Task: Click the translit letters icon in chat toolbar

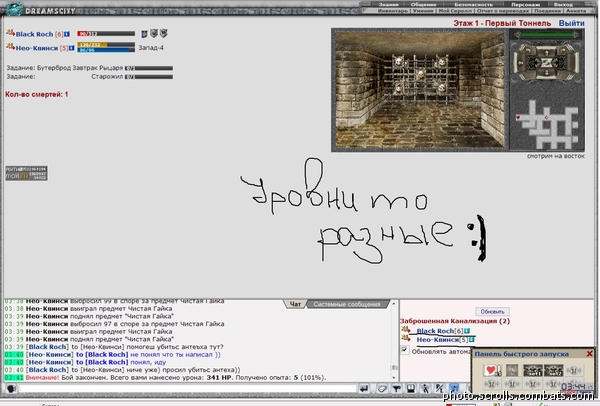Action: point(440,389)
